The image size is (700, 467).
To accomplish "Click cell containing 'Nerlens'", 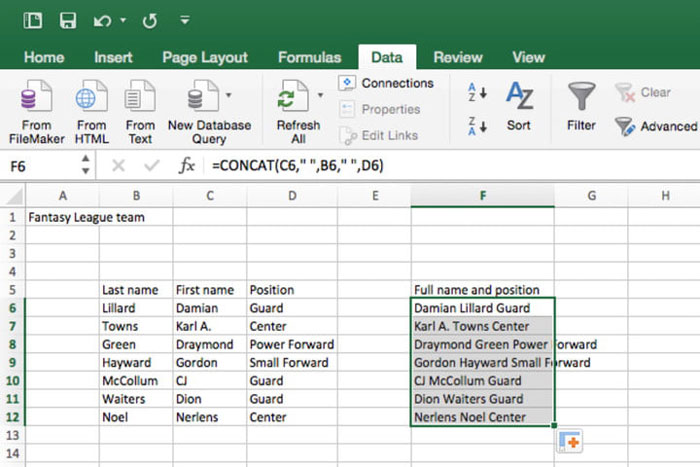I will pos(210,417).
